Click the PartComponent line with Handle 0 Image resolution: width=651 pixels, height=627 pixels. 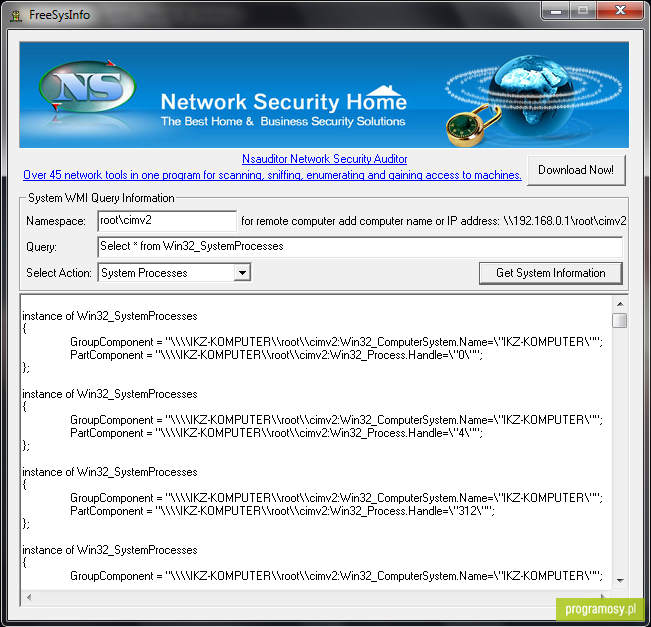click(x=276, y=355)
